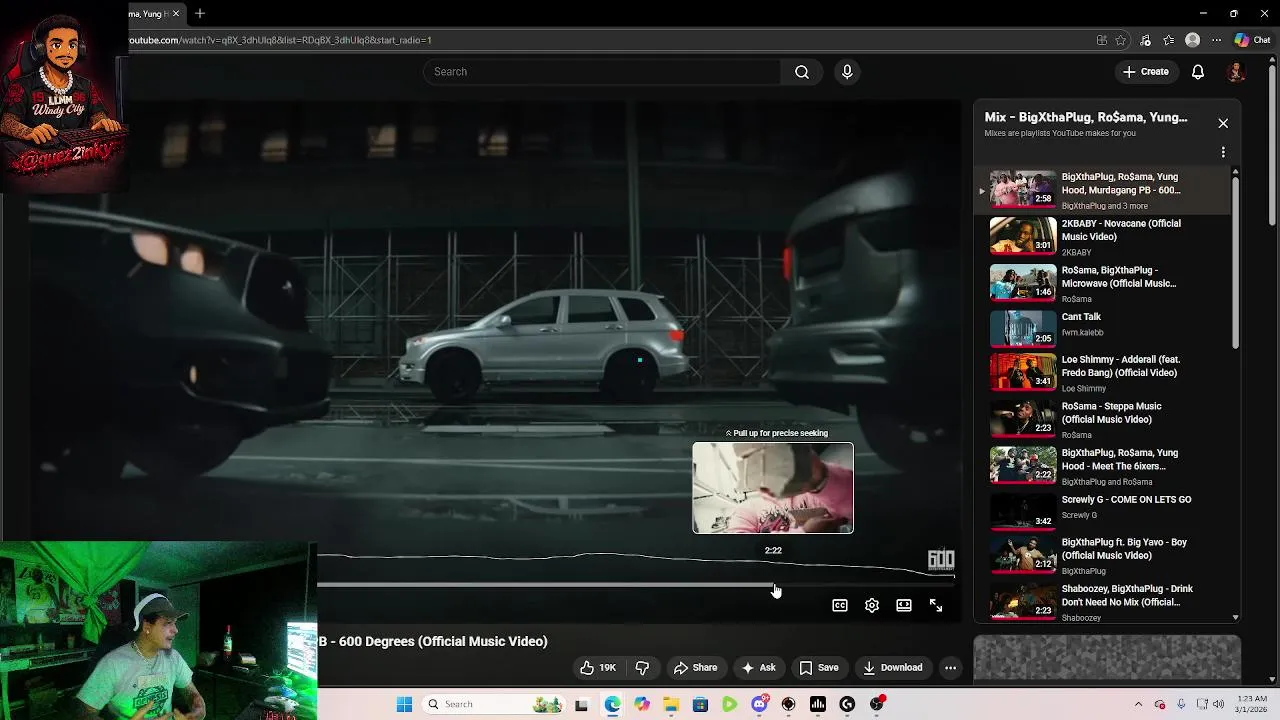Click the YouTube search magnifier button
This screenshot has width=1280, height=720.
pyautogui.click(x=802, y=72)
